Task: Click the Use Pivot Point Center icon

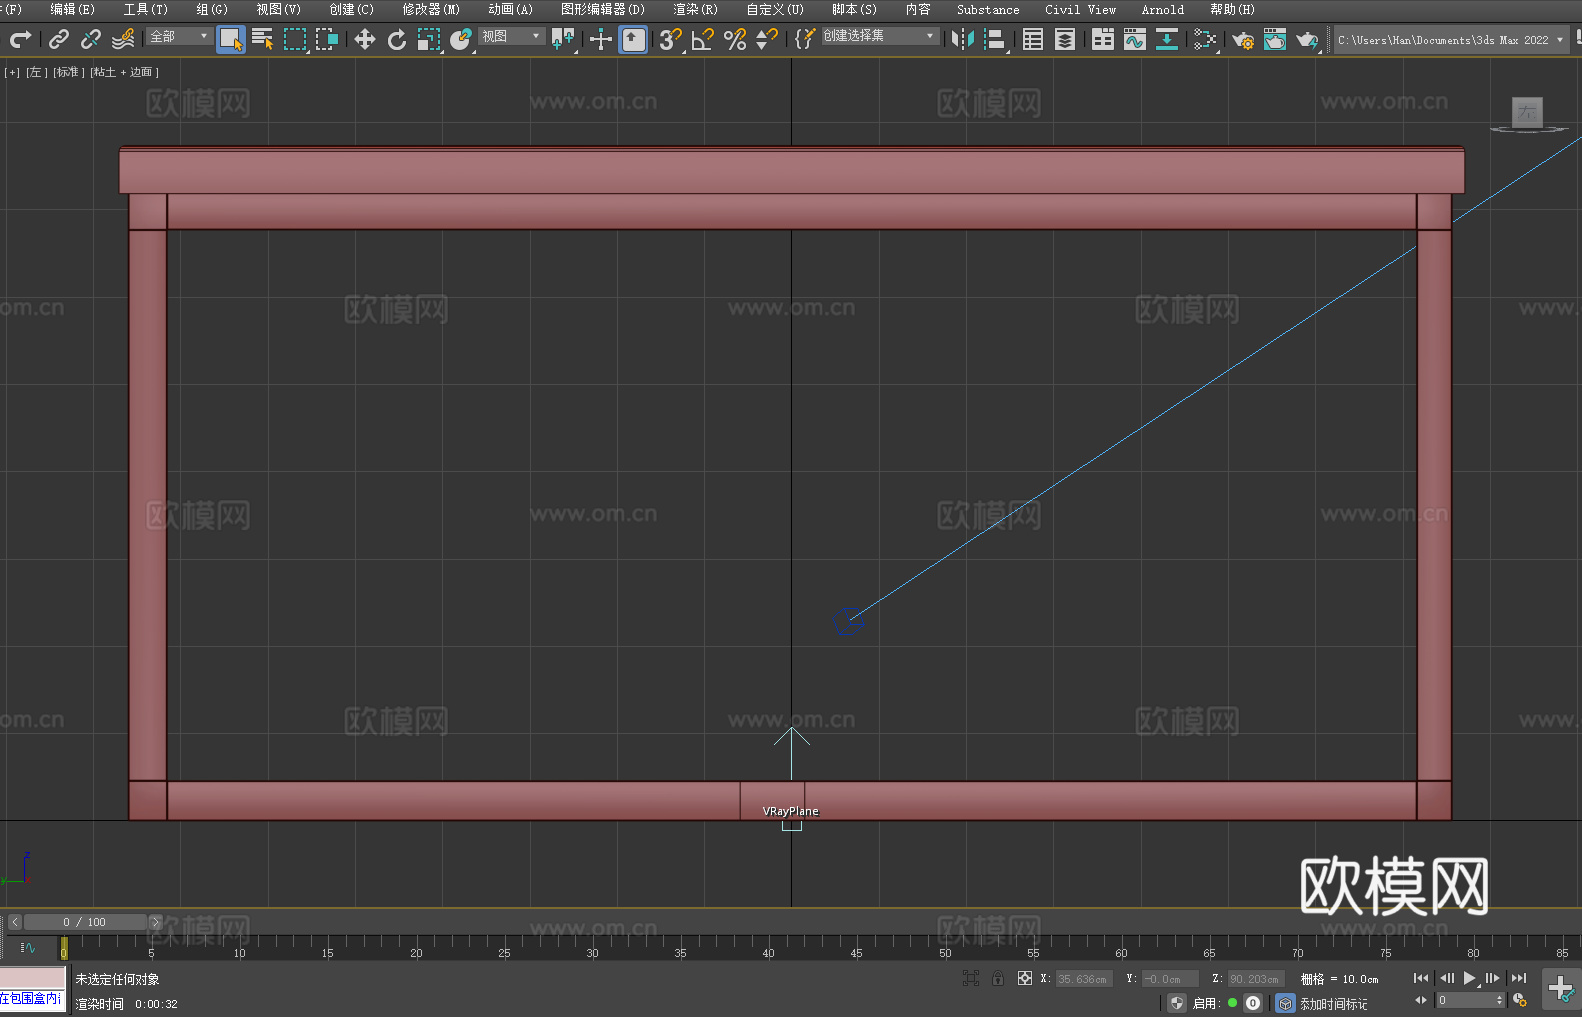Action: click(563, 39)
